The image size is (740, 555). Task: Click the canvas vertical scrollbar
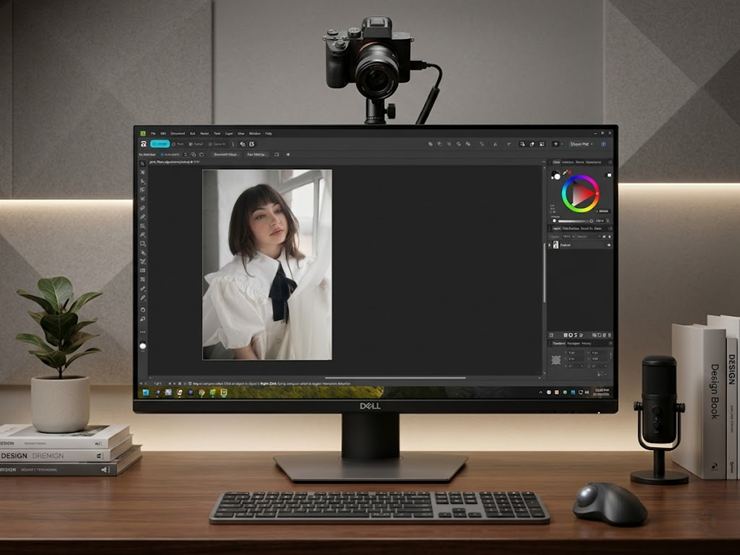click(544, 274)
